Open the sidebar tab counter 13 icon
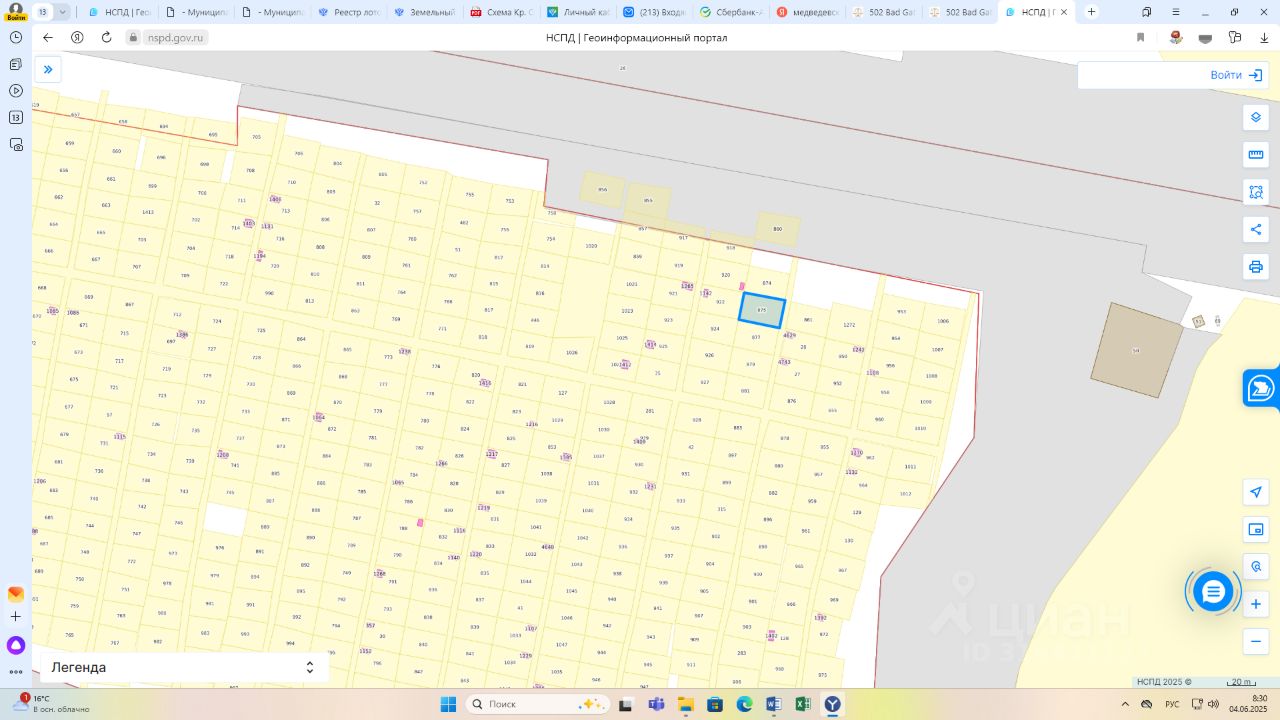1280x720 pixels. (x=15, y=118)
